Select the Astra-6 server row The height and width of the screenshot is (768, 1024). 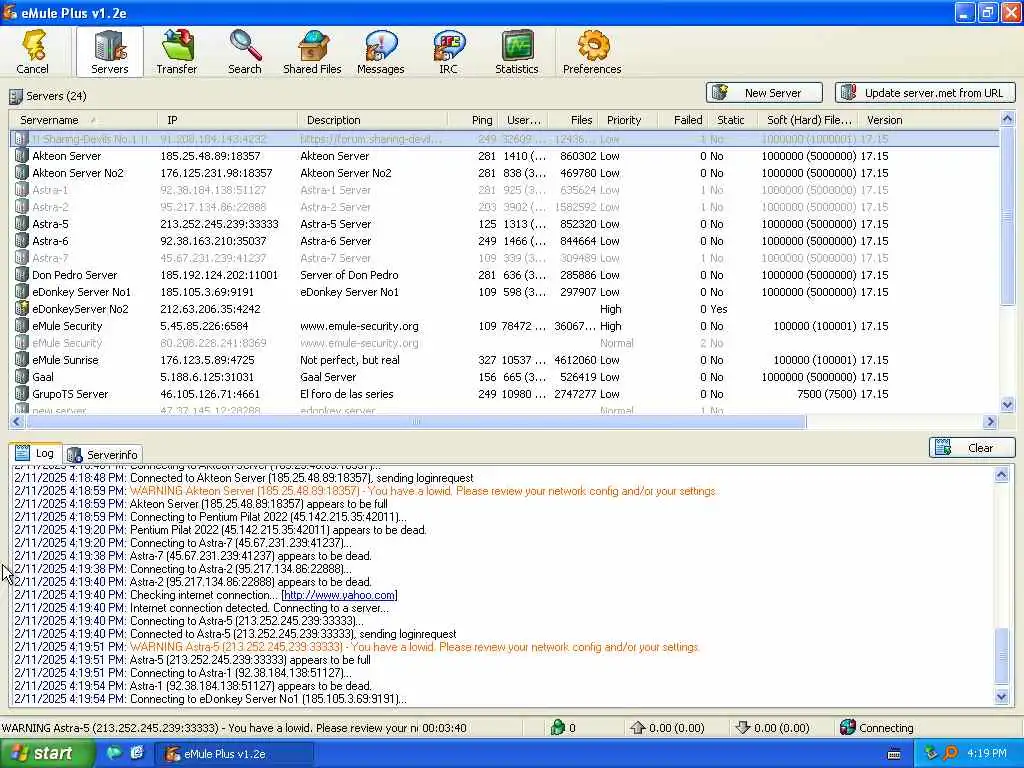point(504,241)
